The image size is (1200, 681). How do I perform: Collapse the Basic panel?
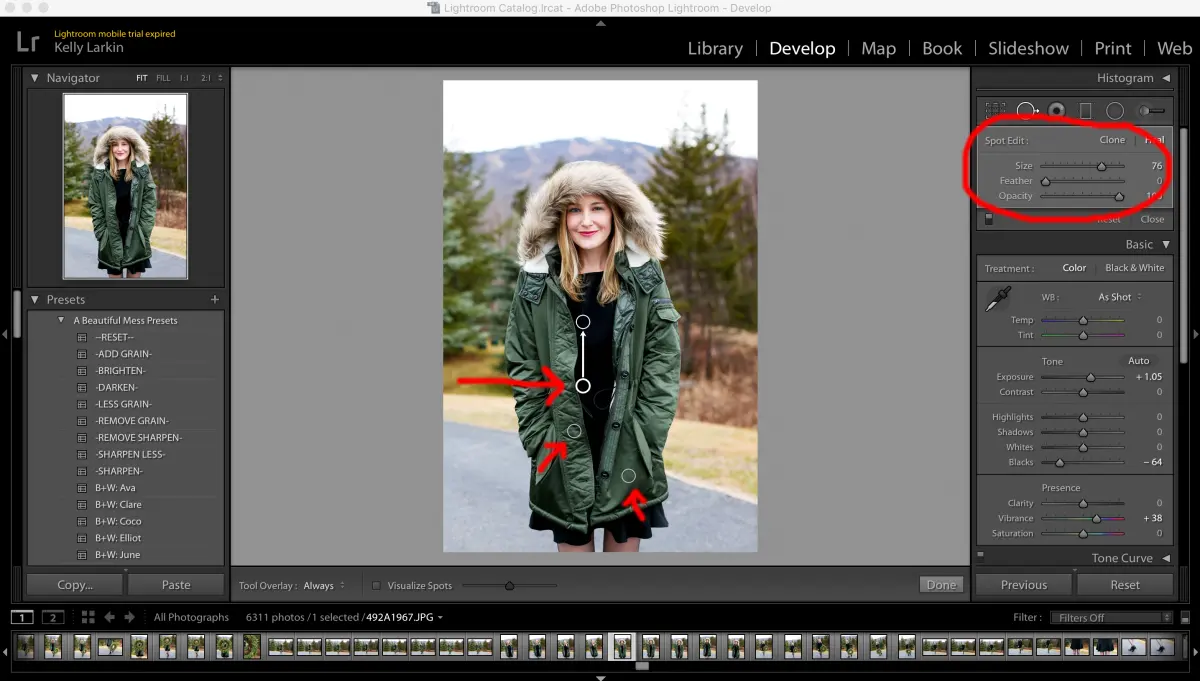pos(1165,244)
